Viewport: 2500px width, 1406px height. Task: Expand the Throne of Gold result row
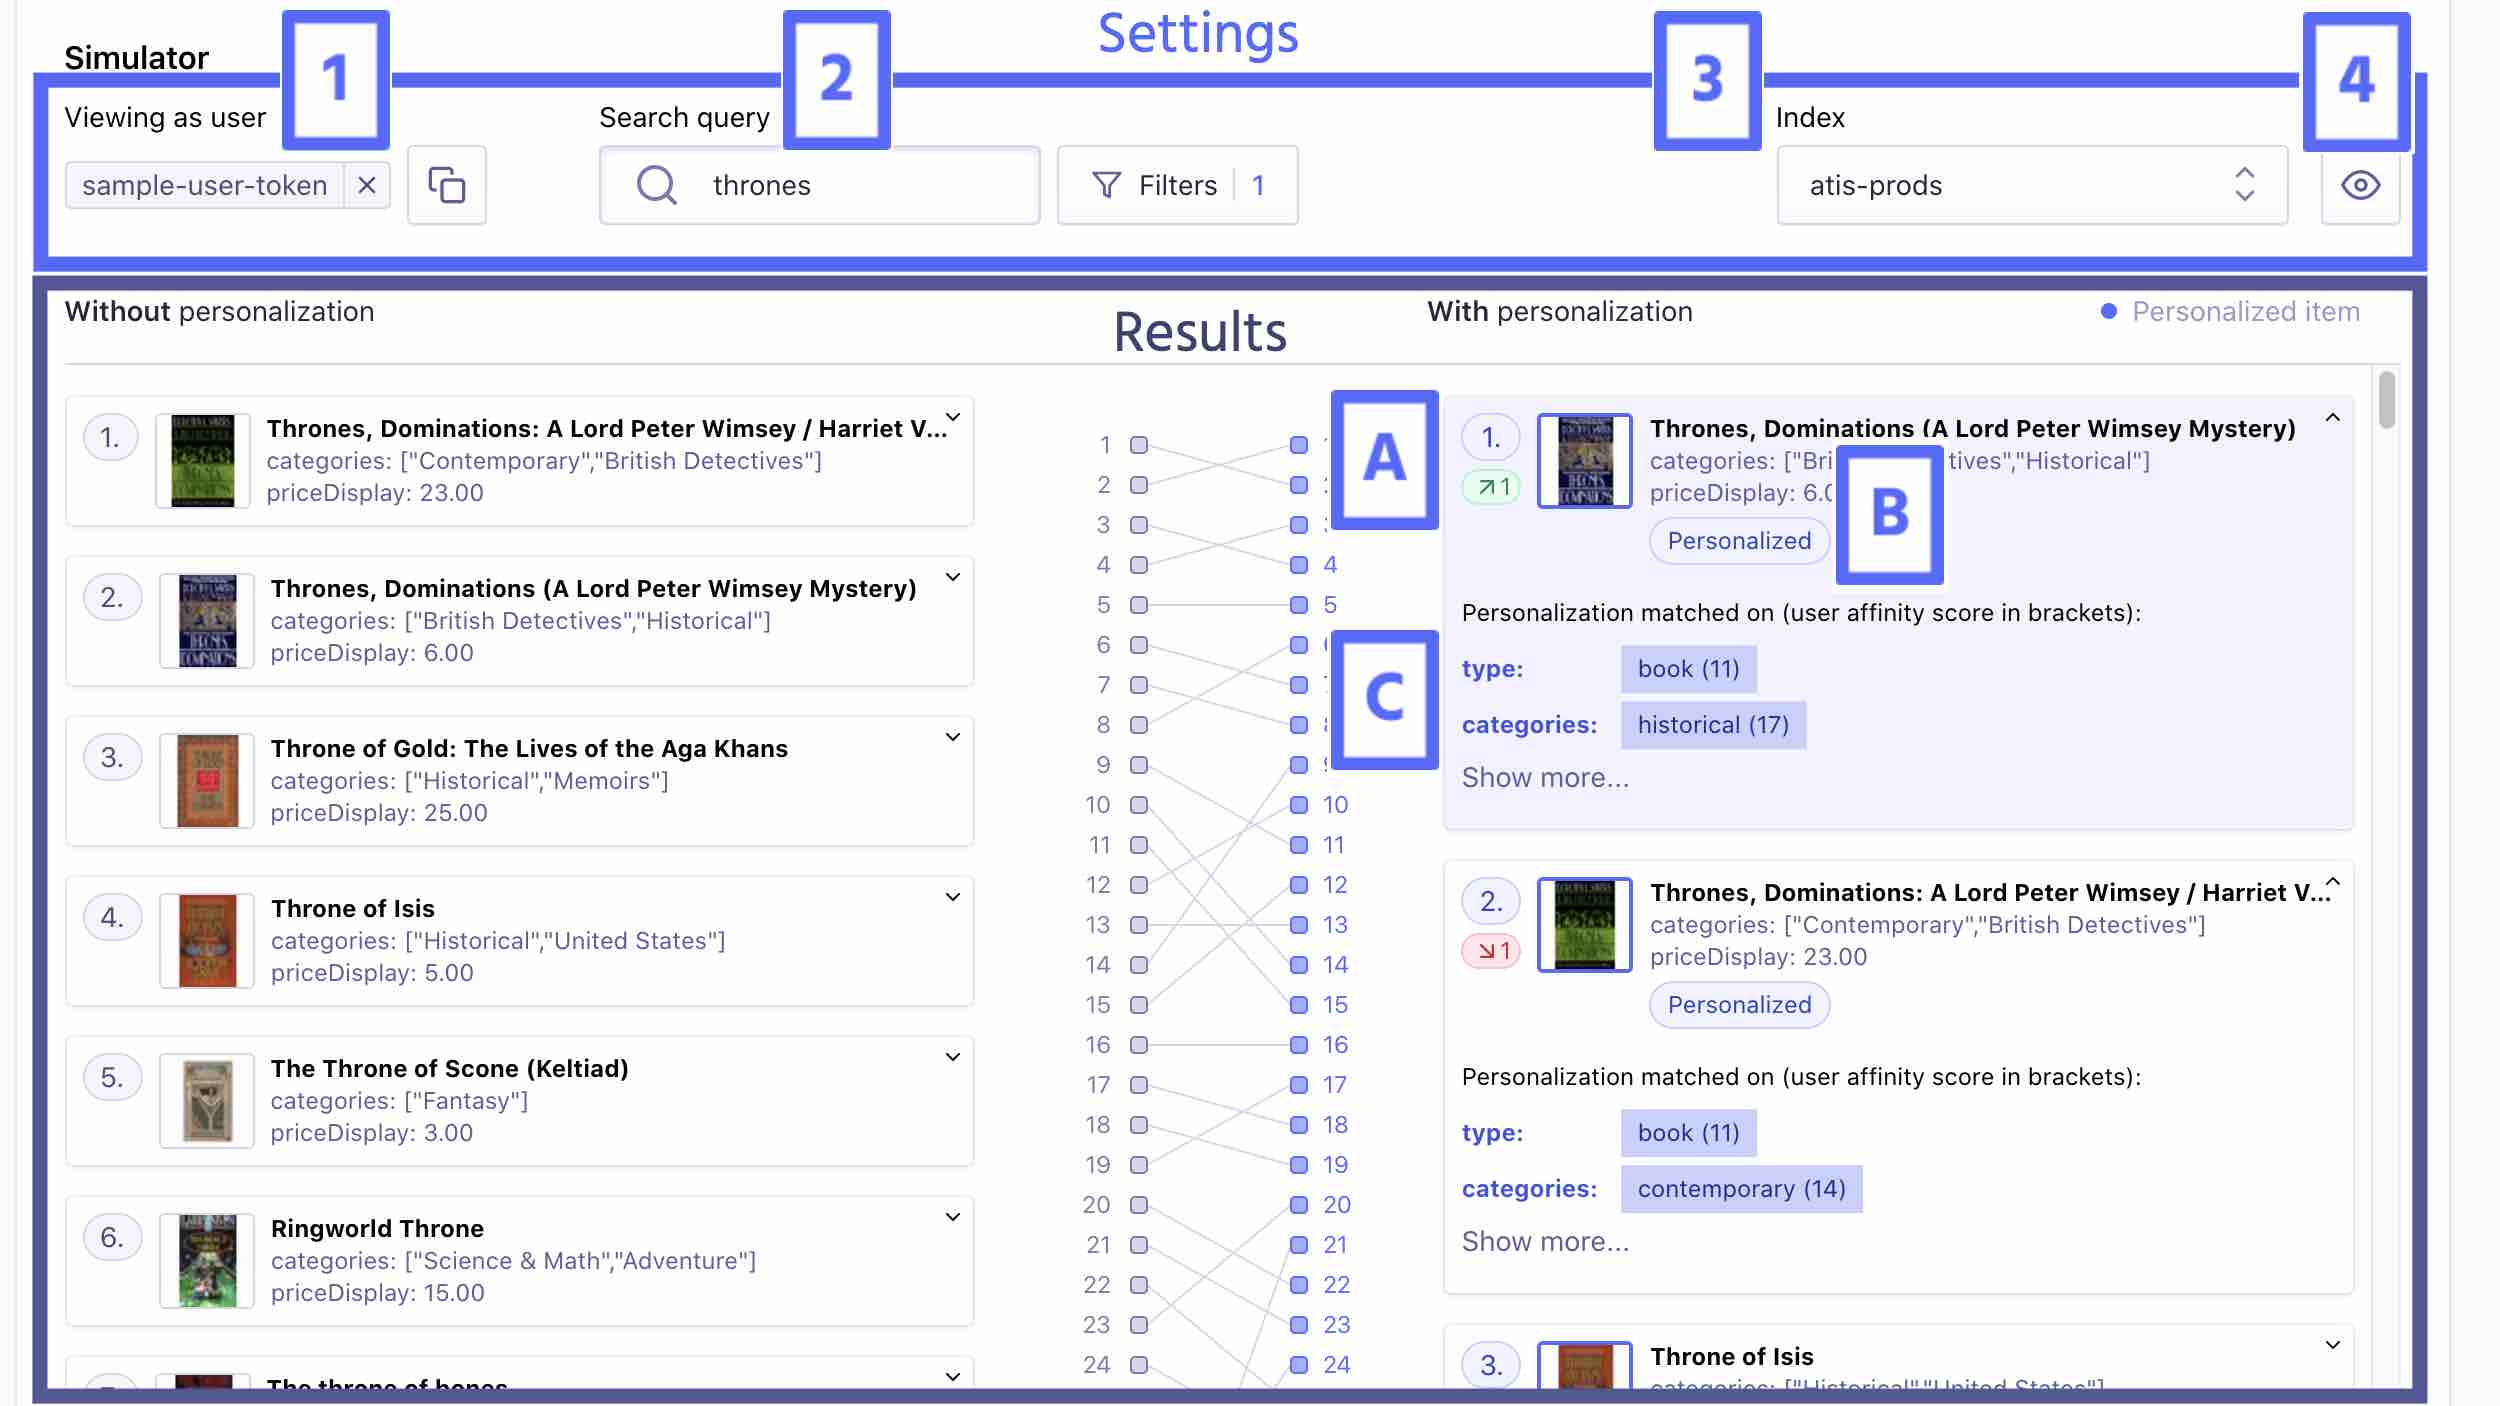coord(951,736)
